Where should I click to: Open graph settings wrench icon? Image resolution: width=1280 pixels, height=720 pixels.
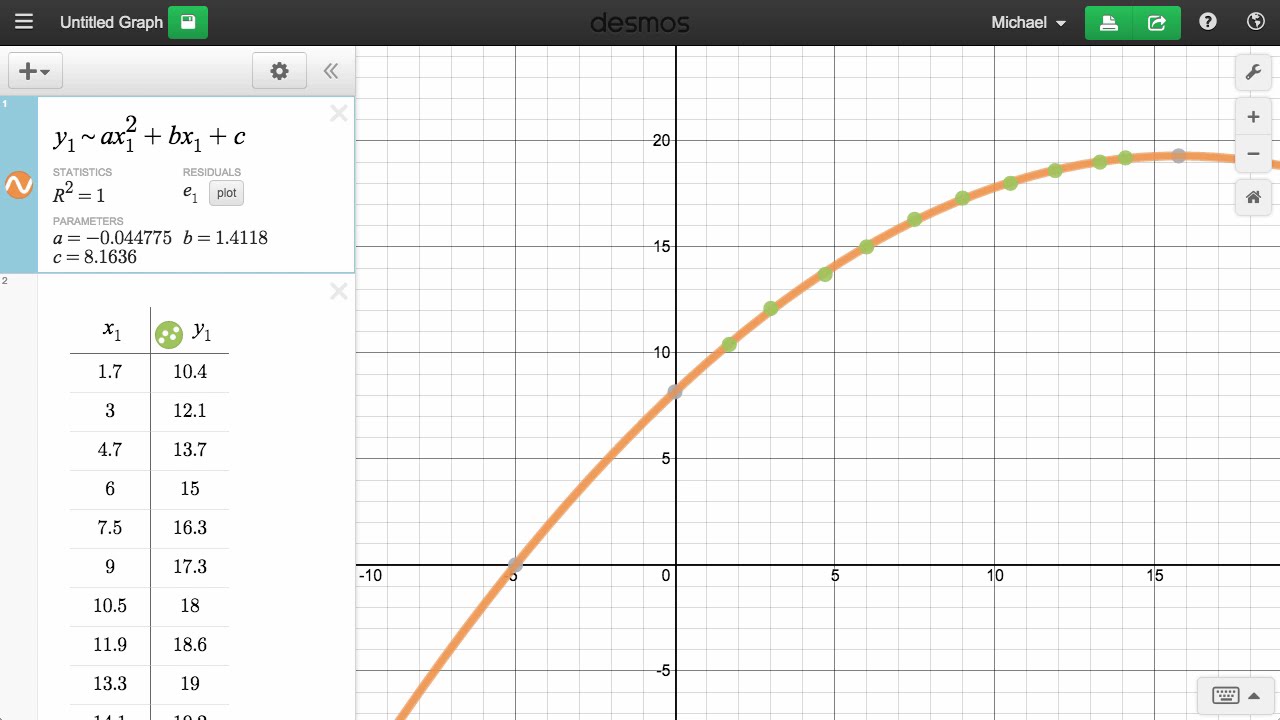click(x=1253, y=72)
